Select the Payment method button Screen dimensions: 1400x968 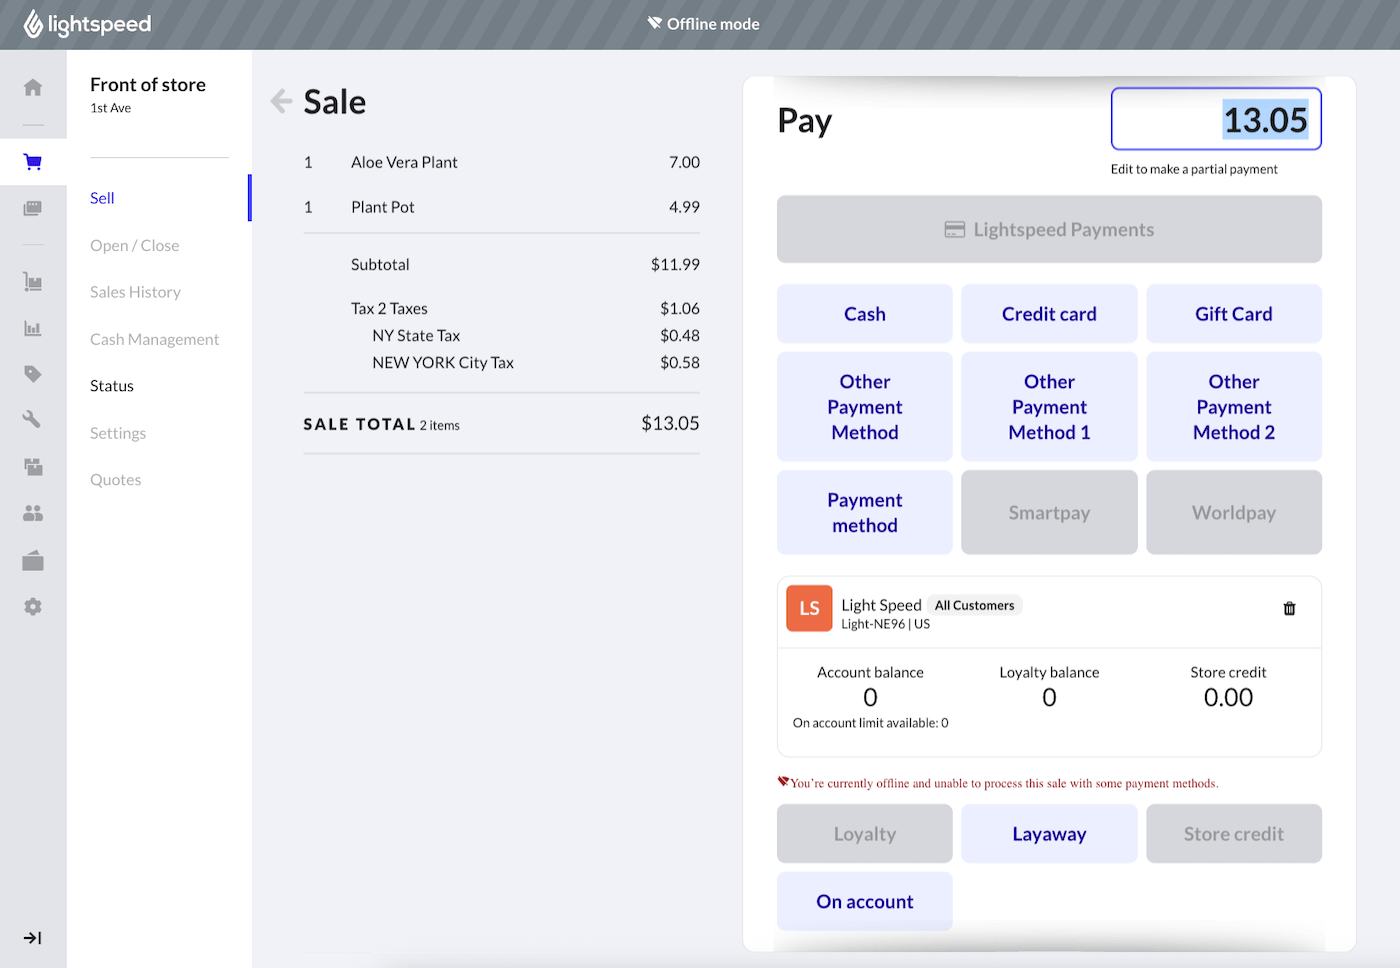(x=865, y=513)
